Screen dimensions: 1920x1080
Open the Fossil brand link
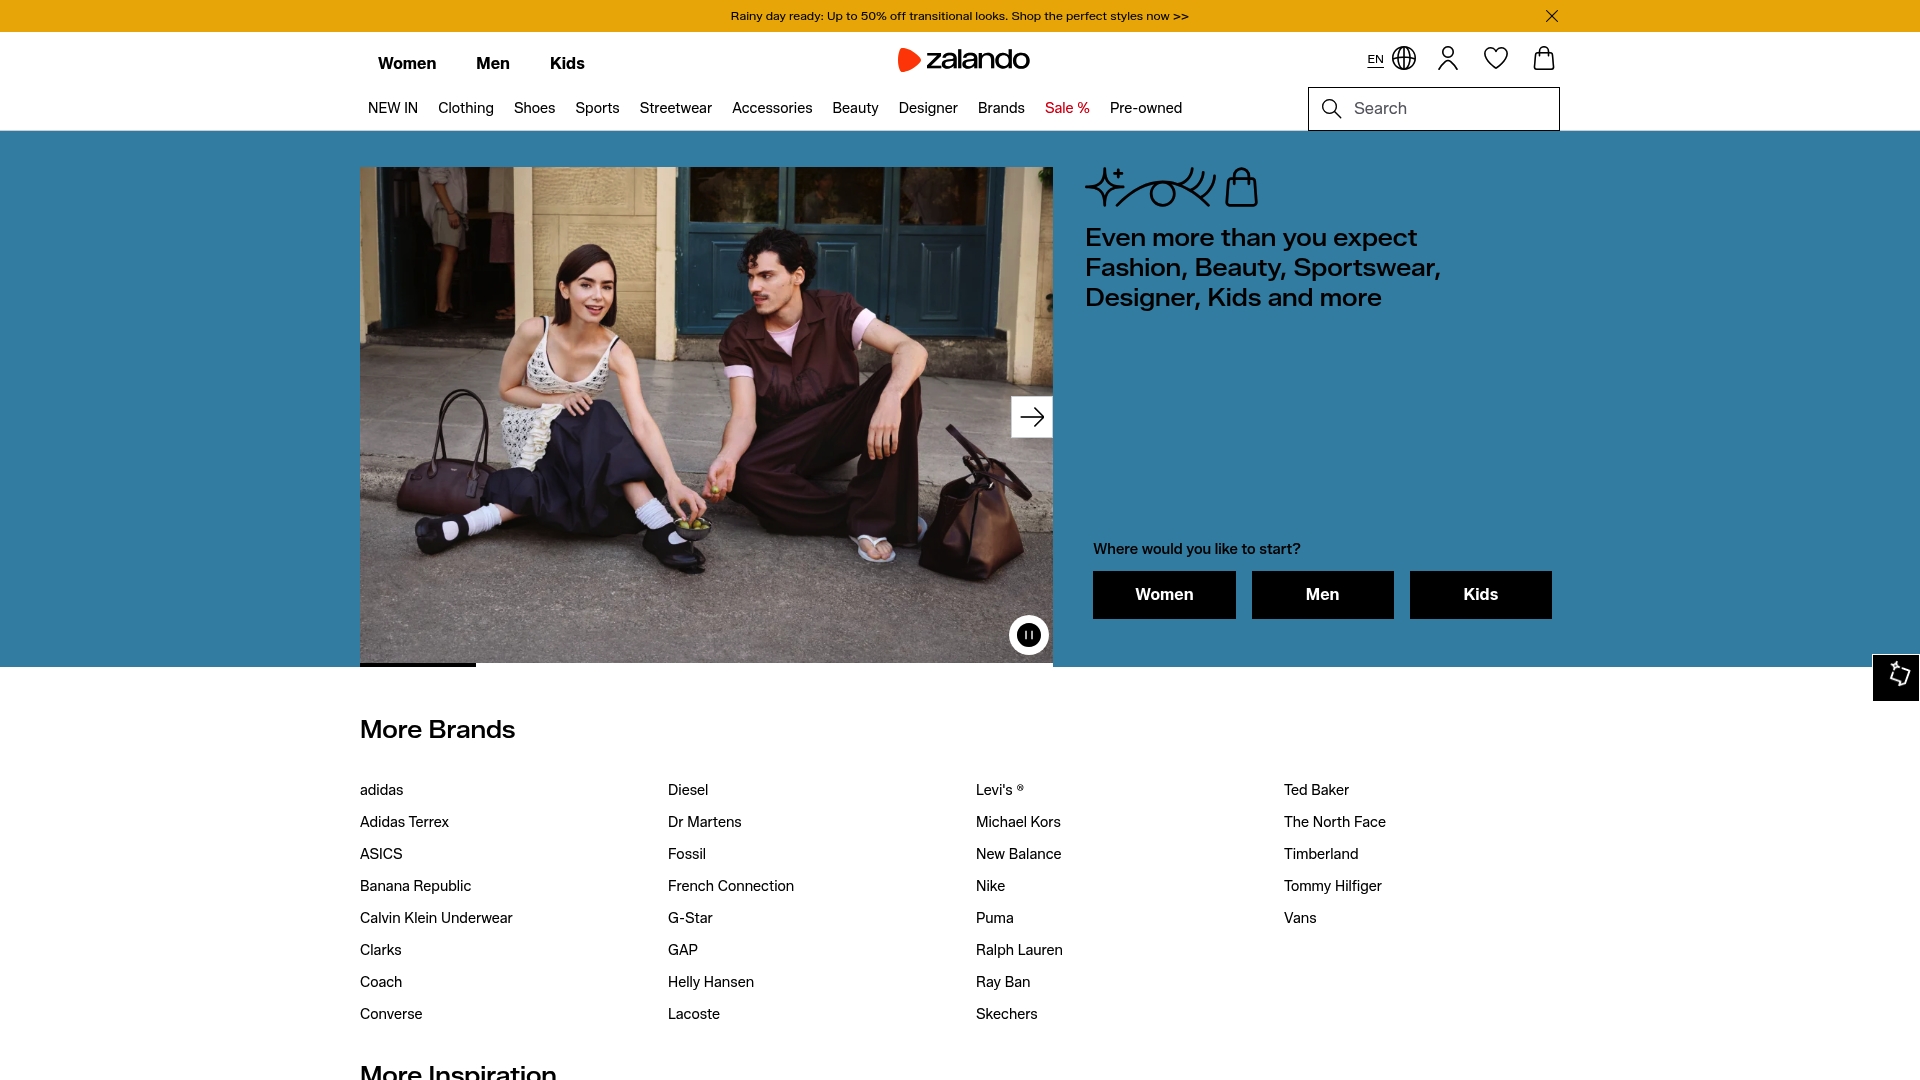coord(687,854)
